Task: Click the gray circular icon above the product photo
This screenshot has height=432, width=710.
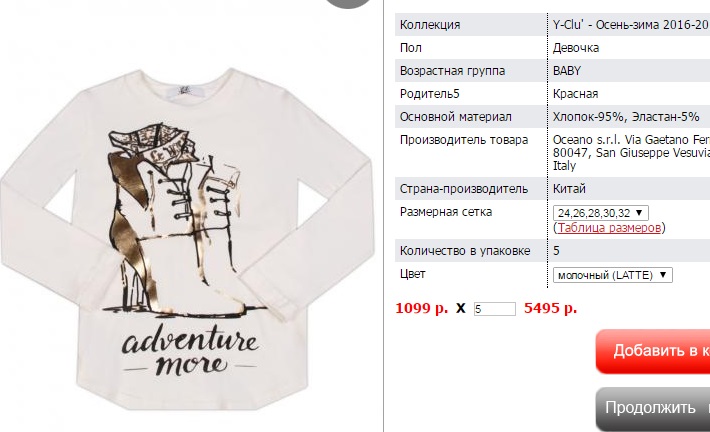Action: 348,4
